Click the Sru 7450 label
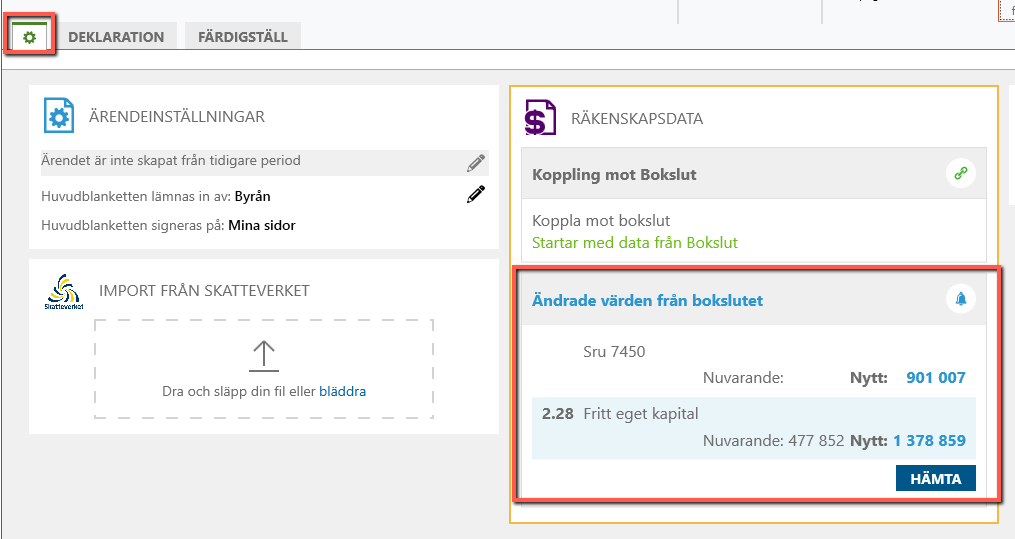This screenshot has height=539, width=1015. [x=614, y=352]
